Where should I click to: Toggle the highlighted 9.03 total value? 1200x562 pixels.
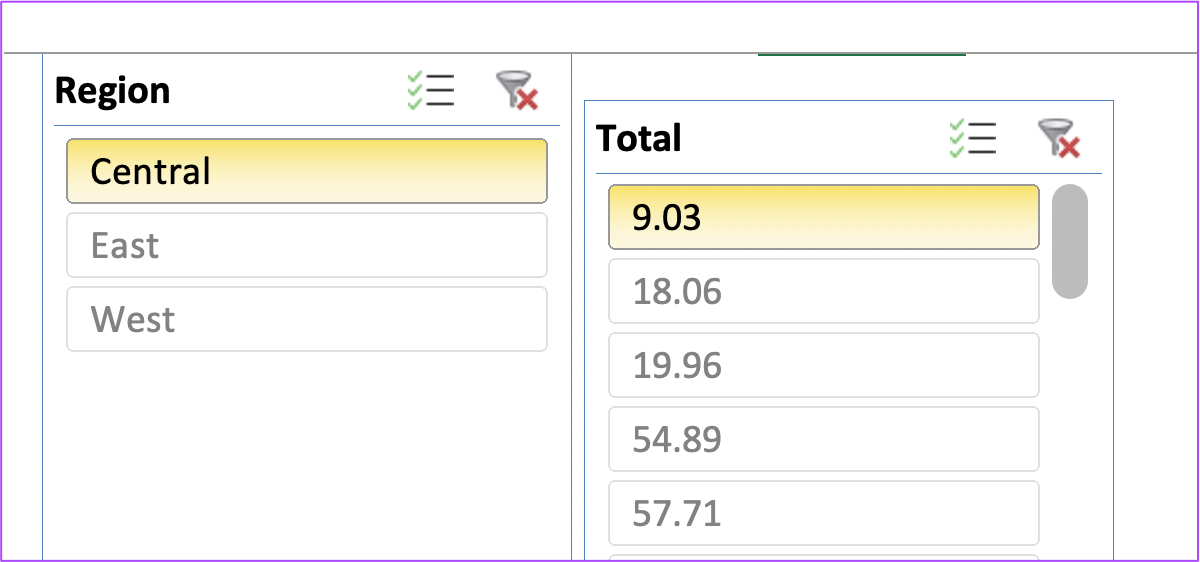824,217
